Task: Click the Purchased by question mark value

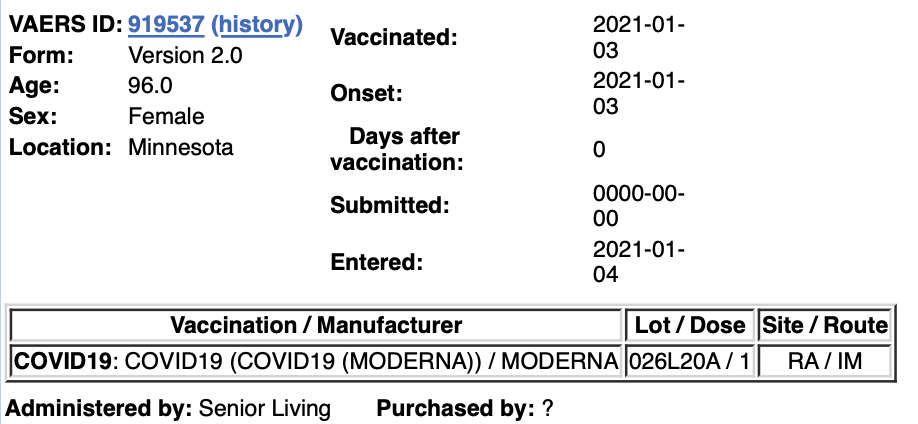Action: pos(547,408)
